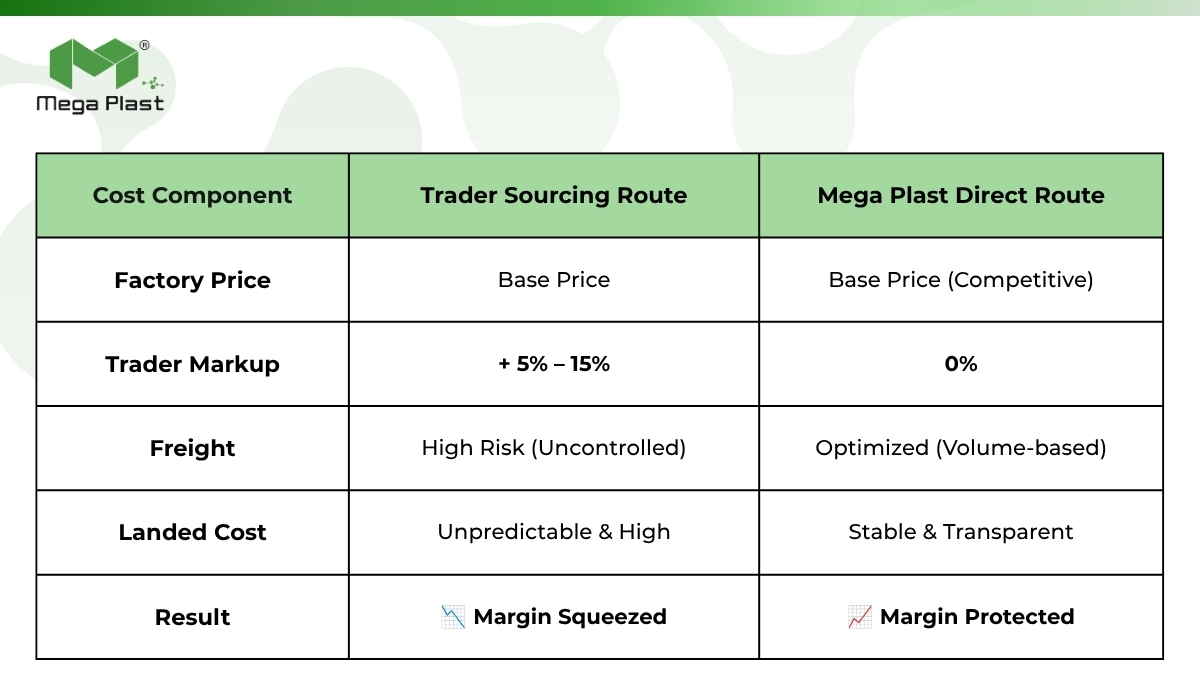Click the High Risk (Uncontrolled) cell
The height and width of the screenshot is (700, 1200).
[x=554, y=448]
